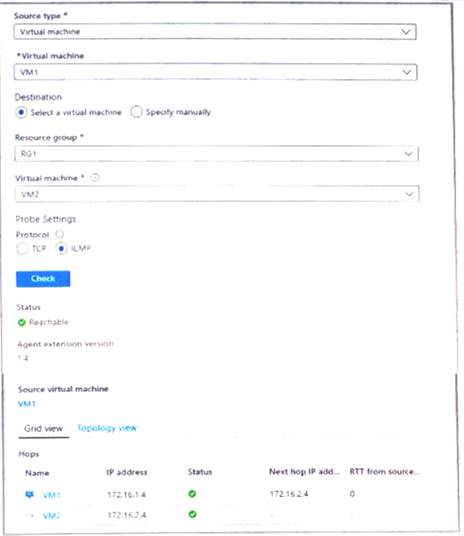This screenshot has height=536, width=464.
Task: Select TCP protocol radio button
Action: (x=22, y=249)
